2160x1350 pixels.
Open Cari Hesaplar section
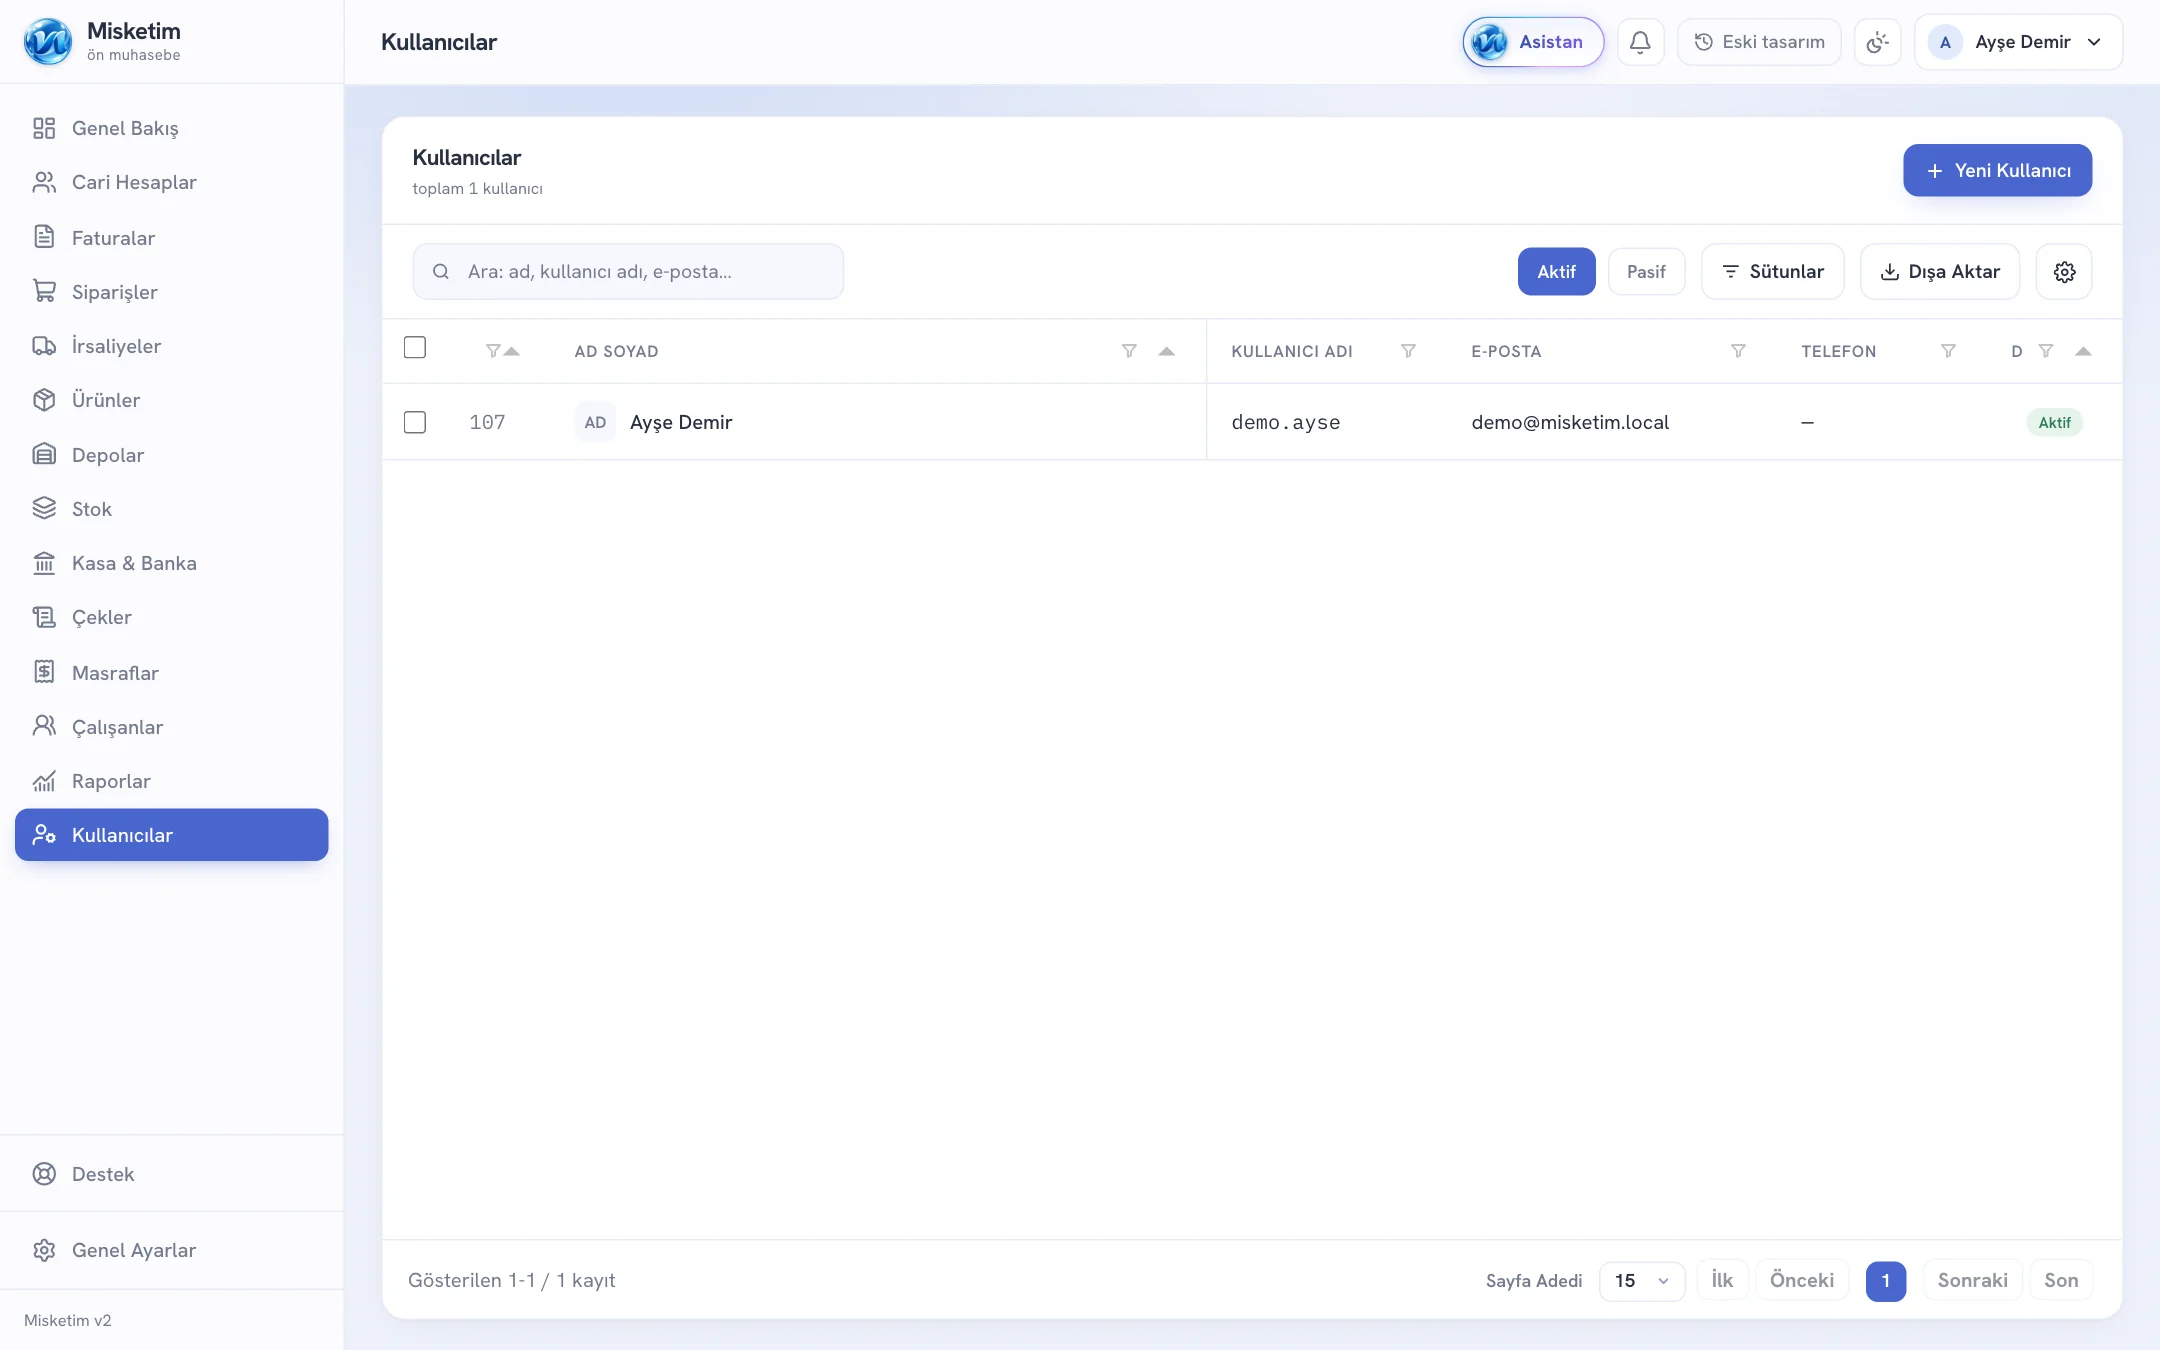171,182
